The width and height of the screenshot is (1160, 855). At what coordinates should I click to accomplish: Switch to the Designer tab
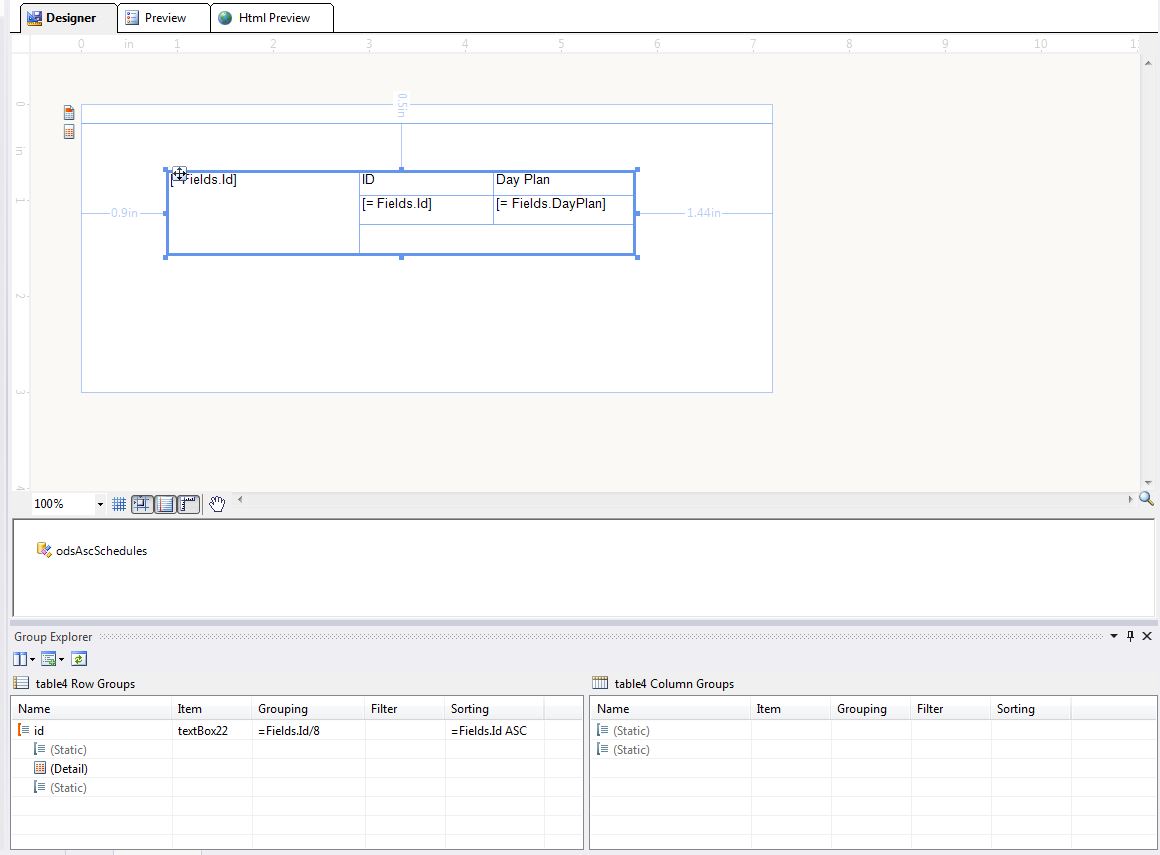(69, 18)
